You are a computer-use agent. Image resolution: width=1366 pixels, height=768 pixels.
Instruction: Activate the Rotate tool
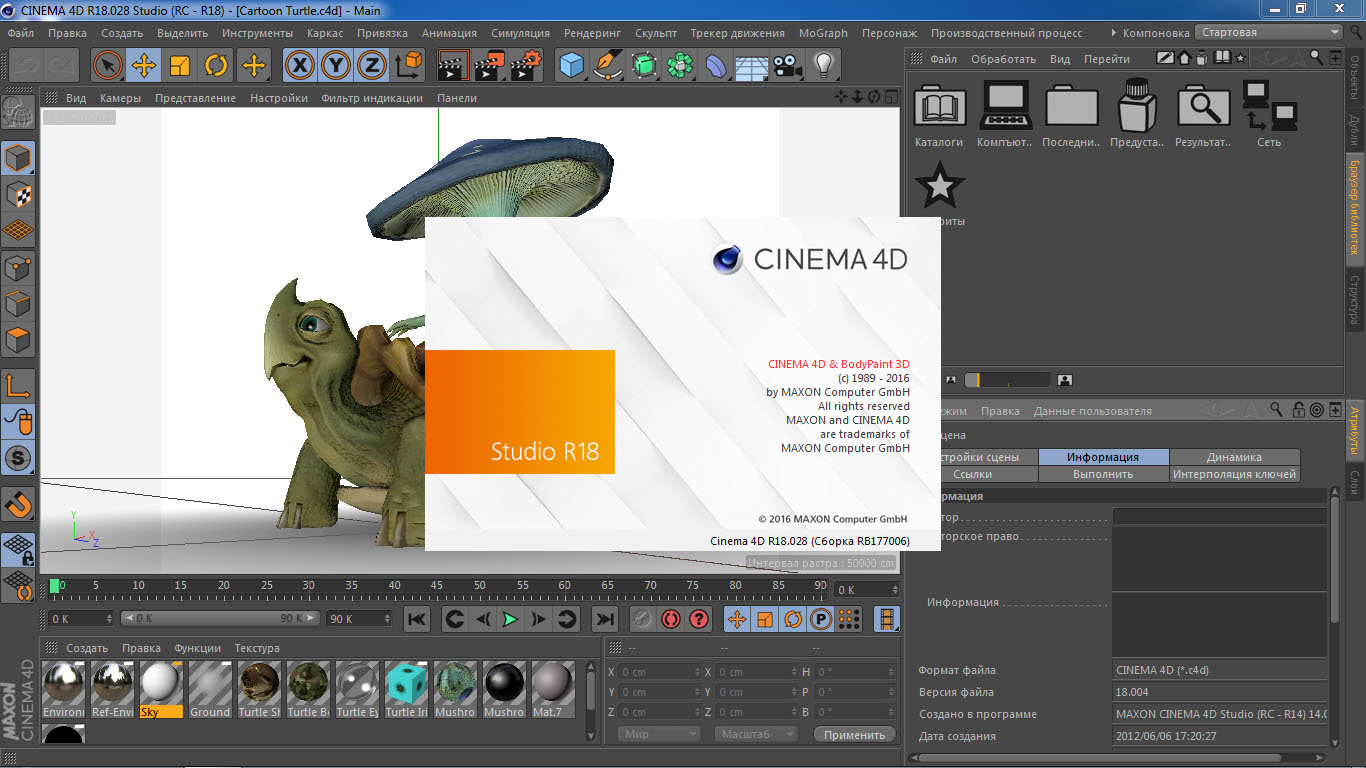point(216,66)
